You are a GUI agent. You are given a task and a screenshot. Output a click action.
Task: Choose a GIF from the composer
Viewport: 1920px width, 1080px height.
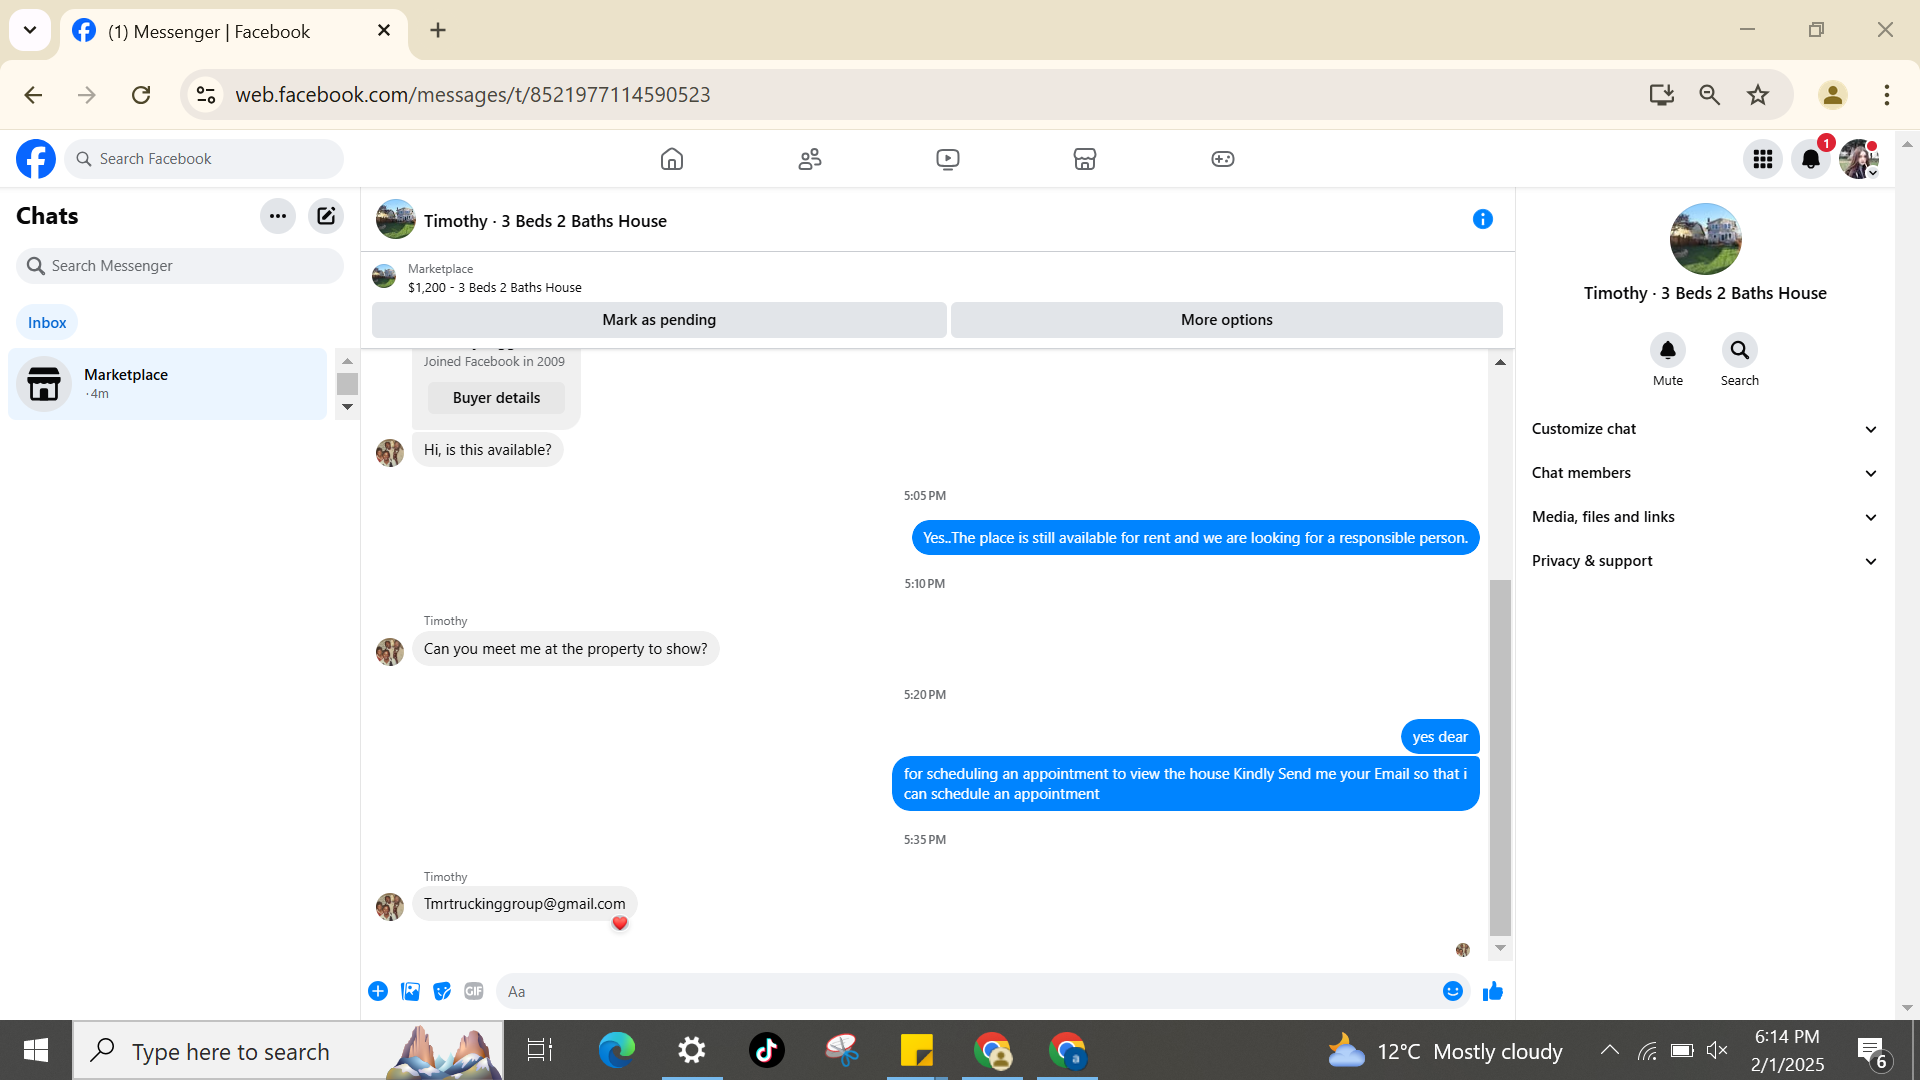coord(474,991)
